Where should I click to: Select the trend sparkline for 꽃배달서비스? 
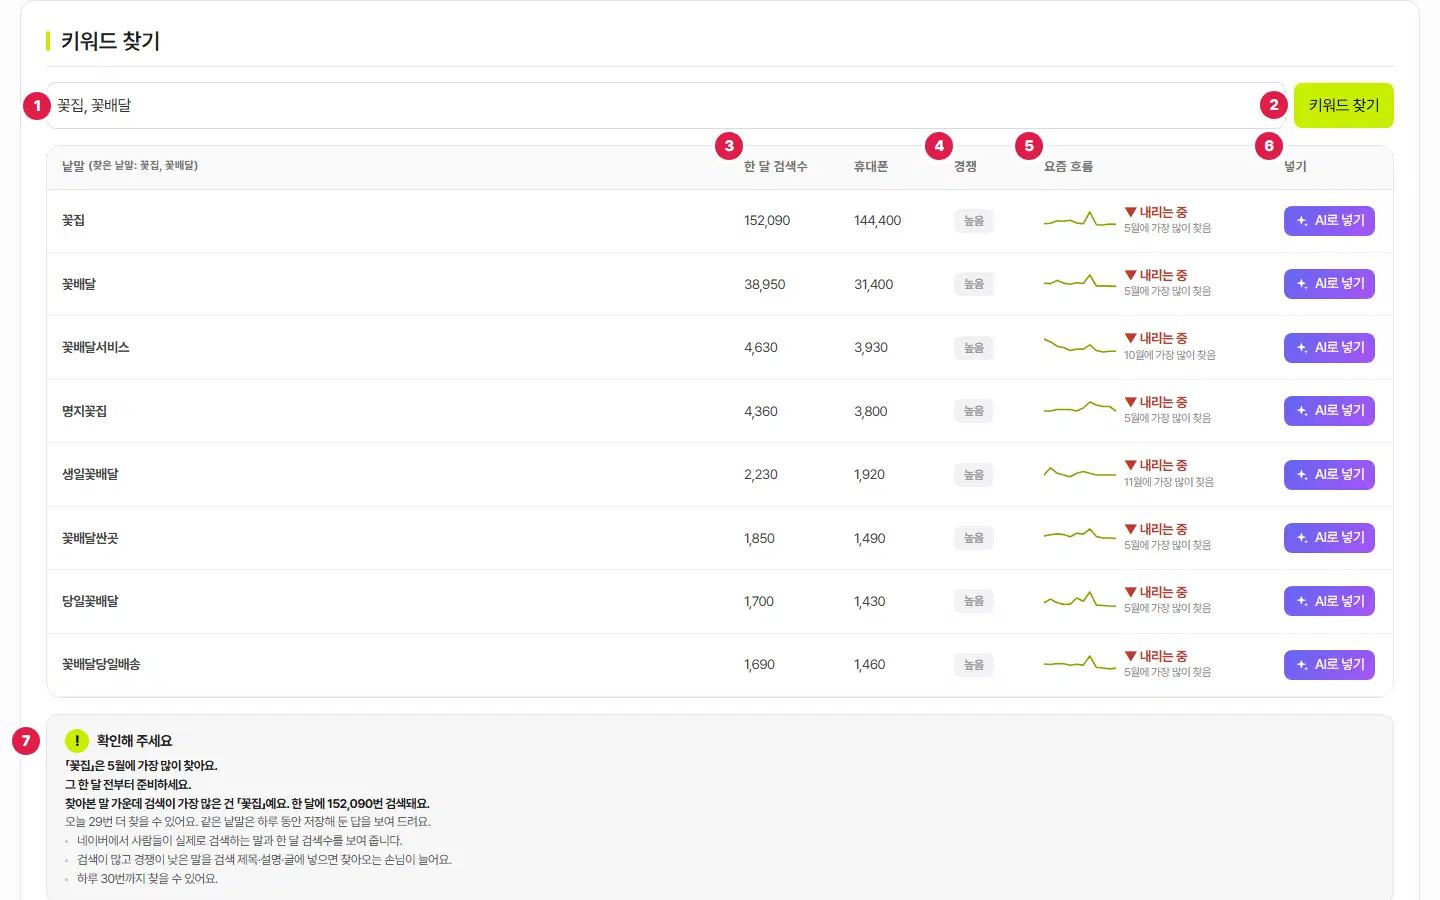[x=1079, y=347]
